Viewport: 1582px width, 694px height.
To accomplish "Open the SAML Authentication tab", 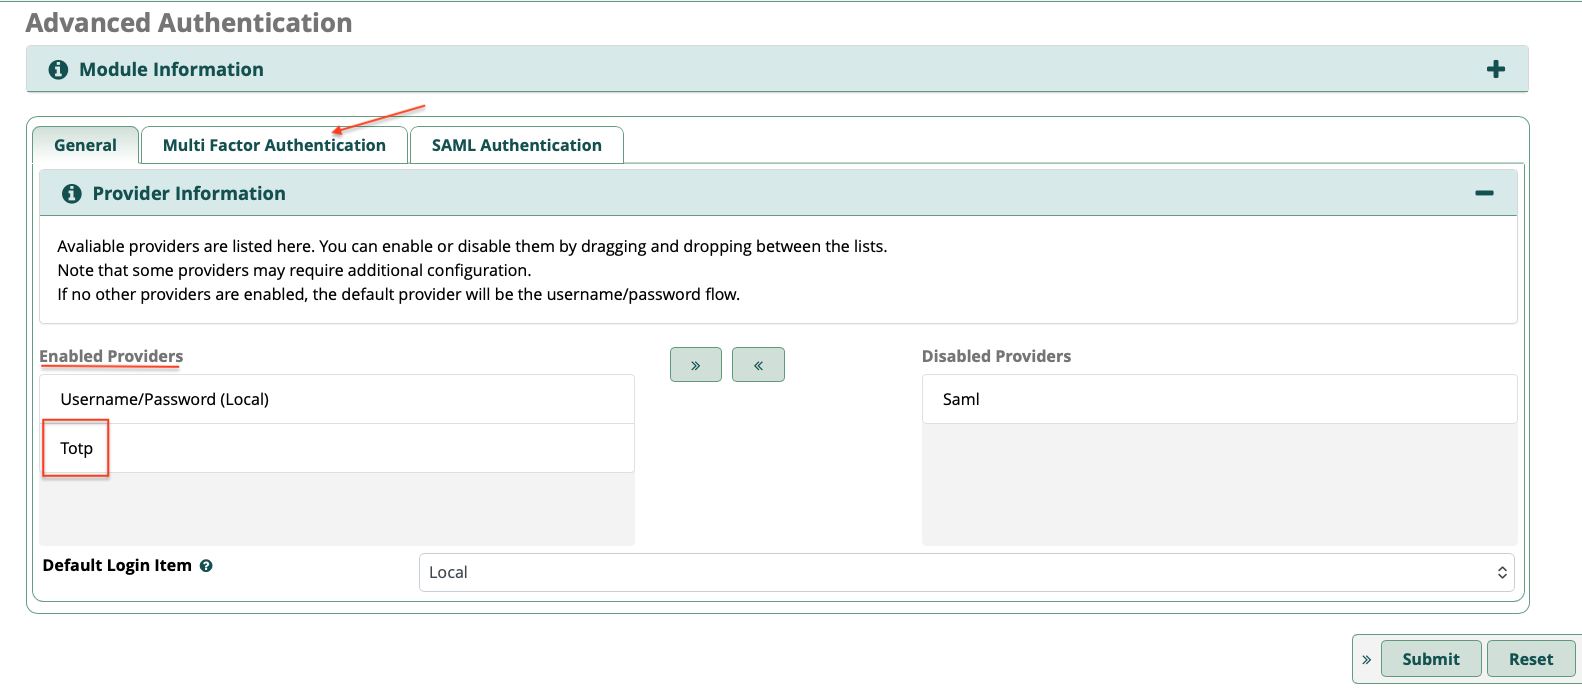I will tap(516, 145).
